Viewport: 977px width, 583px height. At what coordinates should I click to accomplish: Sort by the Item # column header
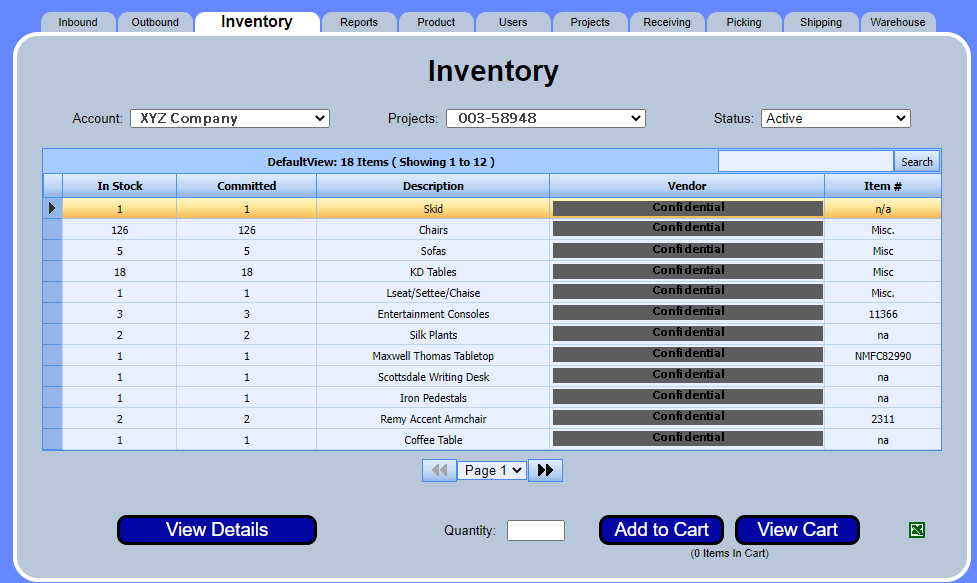[882, 186]
